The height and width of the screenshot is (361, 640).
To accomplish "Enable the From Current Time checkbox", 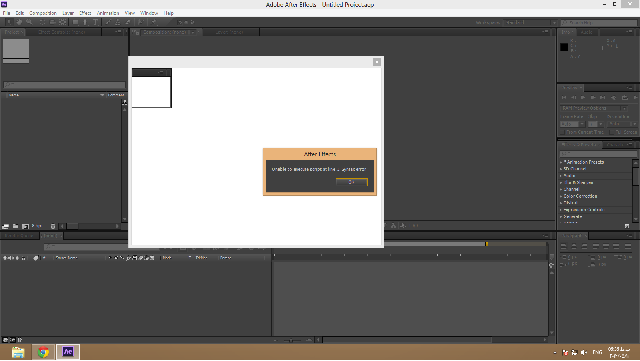I will click(562, 132).
